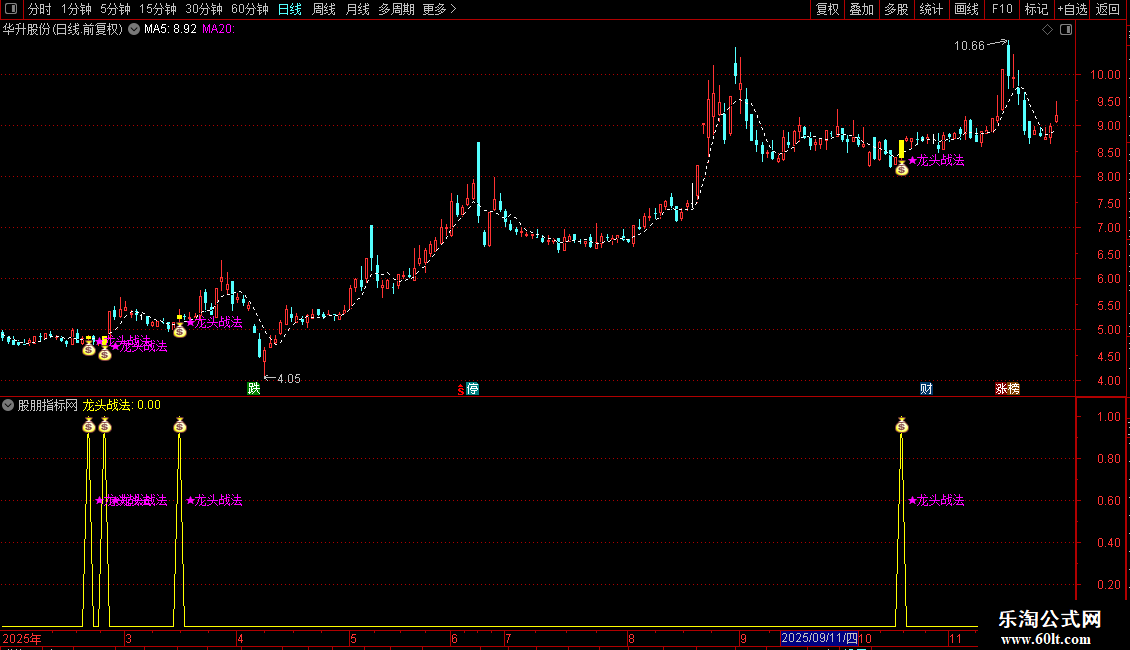Click the 1.00 indicator axis label
Image resolution: width=1130 pixels, height=650 pixels.
tap(1108, 417)
